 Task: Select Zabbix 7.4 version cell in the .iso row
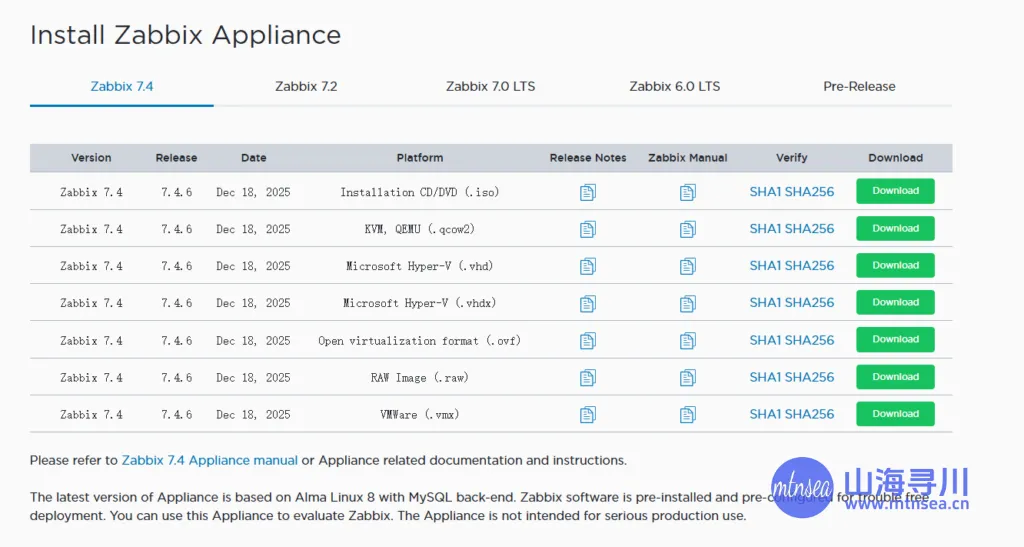coord(91,193)
